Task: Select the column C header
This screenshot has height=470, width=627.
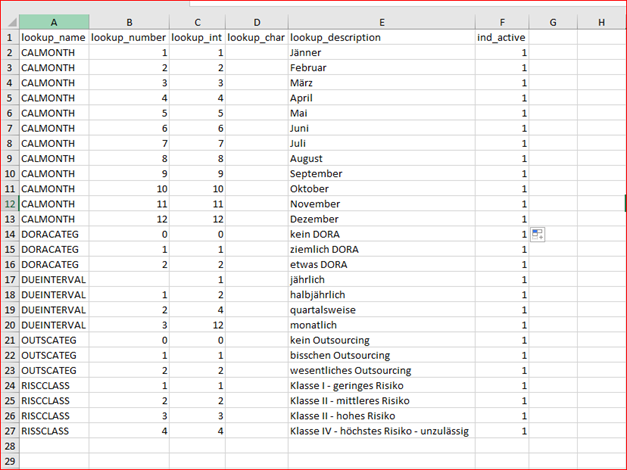Action: pos(197,21)
